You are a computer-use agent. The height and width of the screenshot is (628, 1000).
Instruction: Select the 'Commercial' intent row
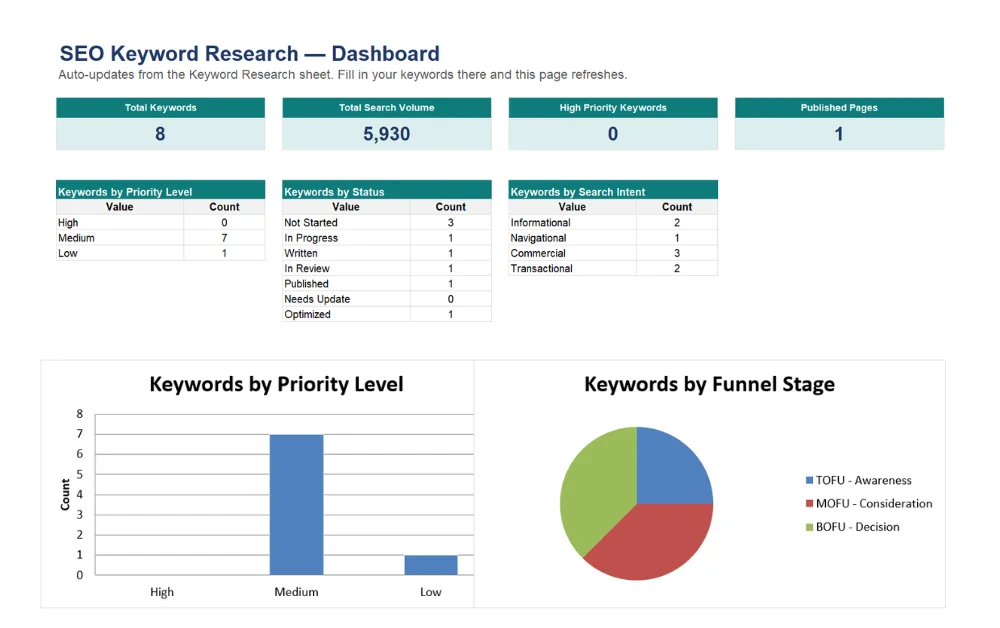pyautogui.click(x=613, y=253)
